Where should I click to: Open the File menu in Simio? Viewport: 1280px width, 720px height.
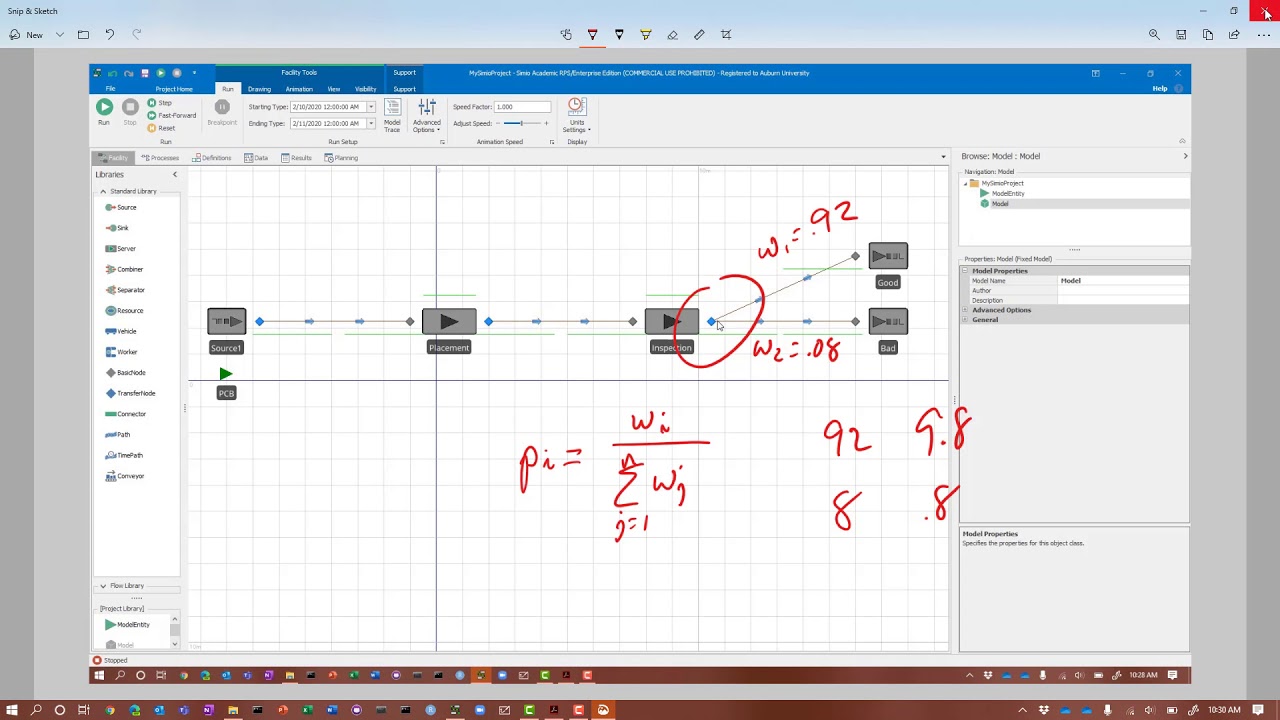coord(110,89)
